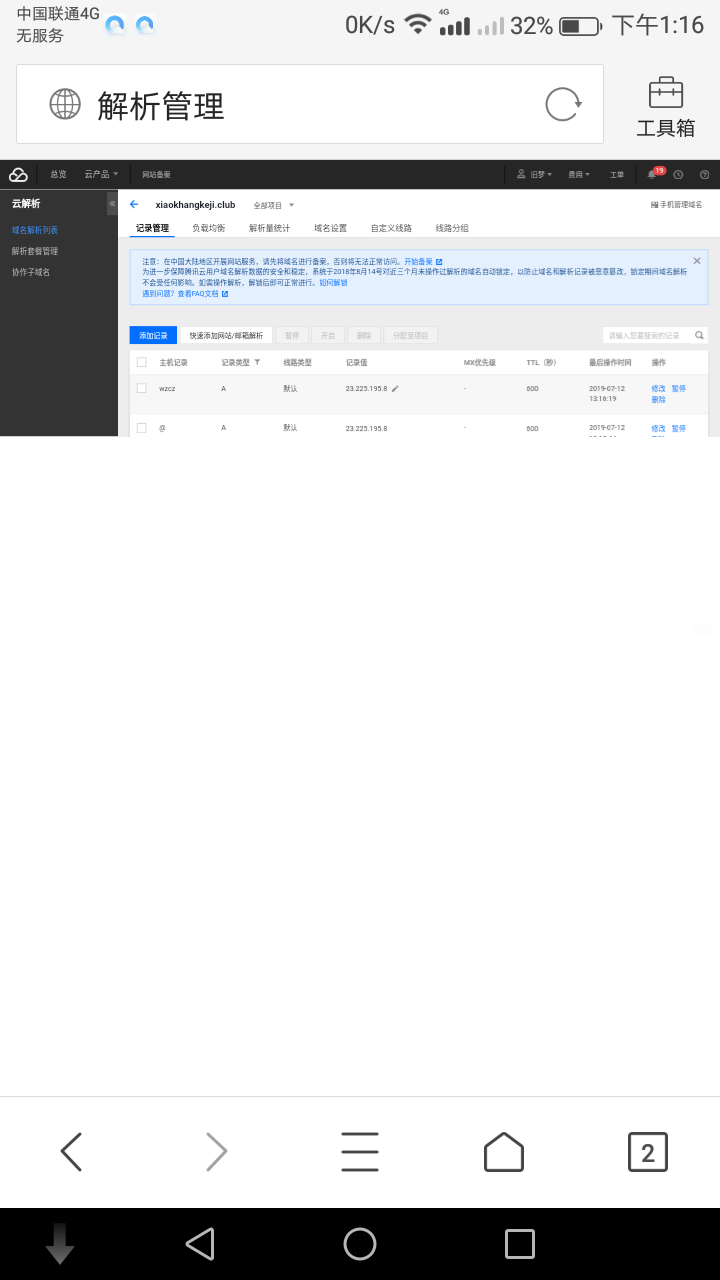The height and width of the screenshot is (1280, 720).
Task: Click the record search magnifier icon
Action: point(699,336)
